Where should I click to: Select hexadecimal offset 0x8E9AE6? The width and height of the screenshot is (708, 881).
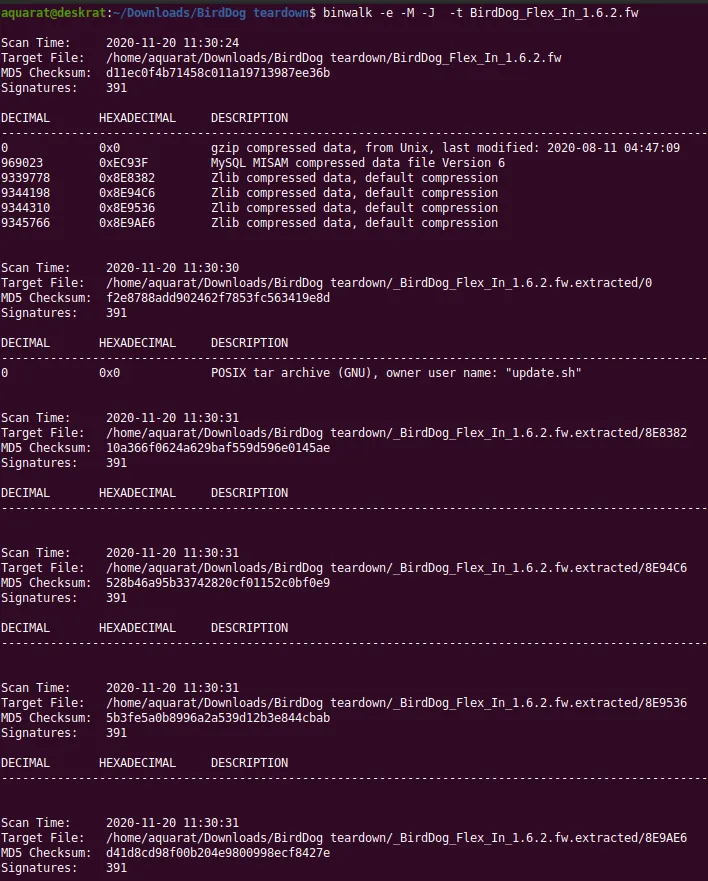(x=127, y=223)
